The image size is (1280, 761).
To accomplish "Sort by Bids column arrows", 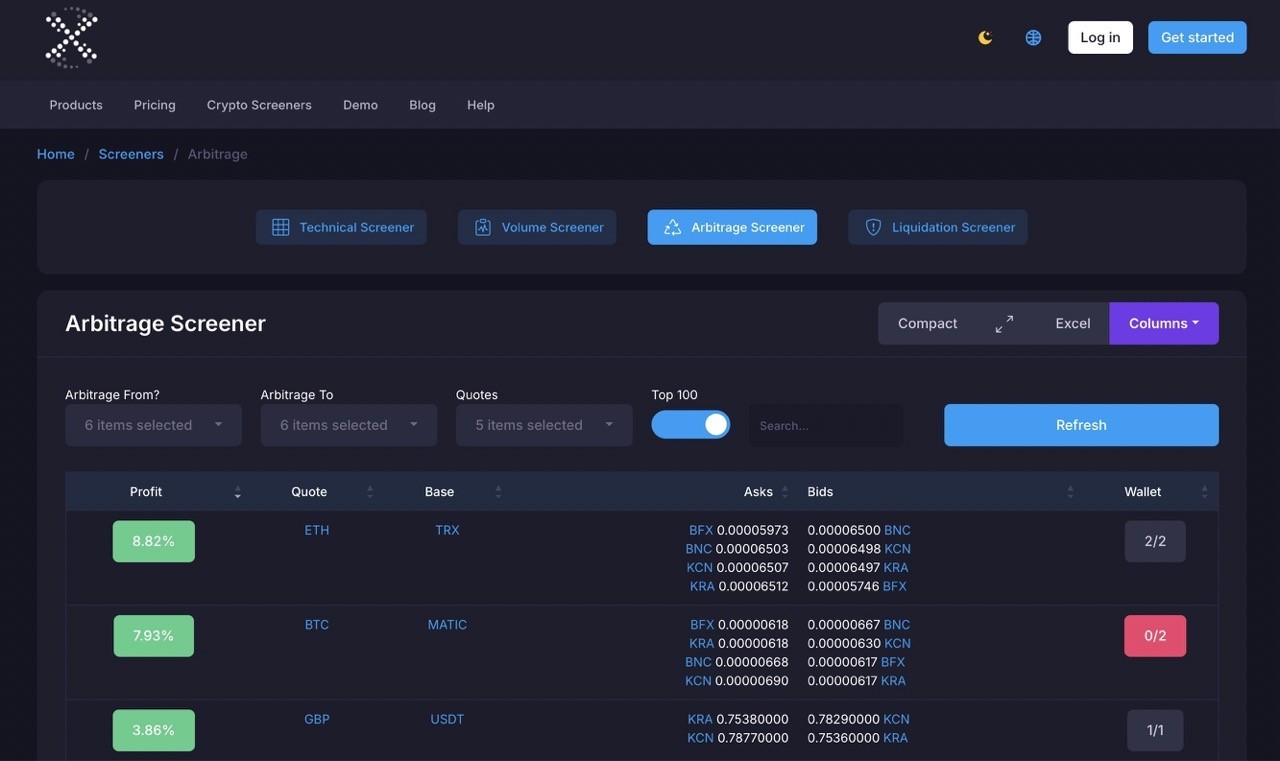I will point(1070,492).
